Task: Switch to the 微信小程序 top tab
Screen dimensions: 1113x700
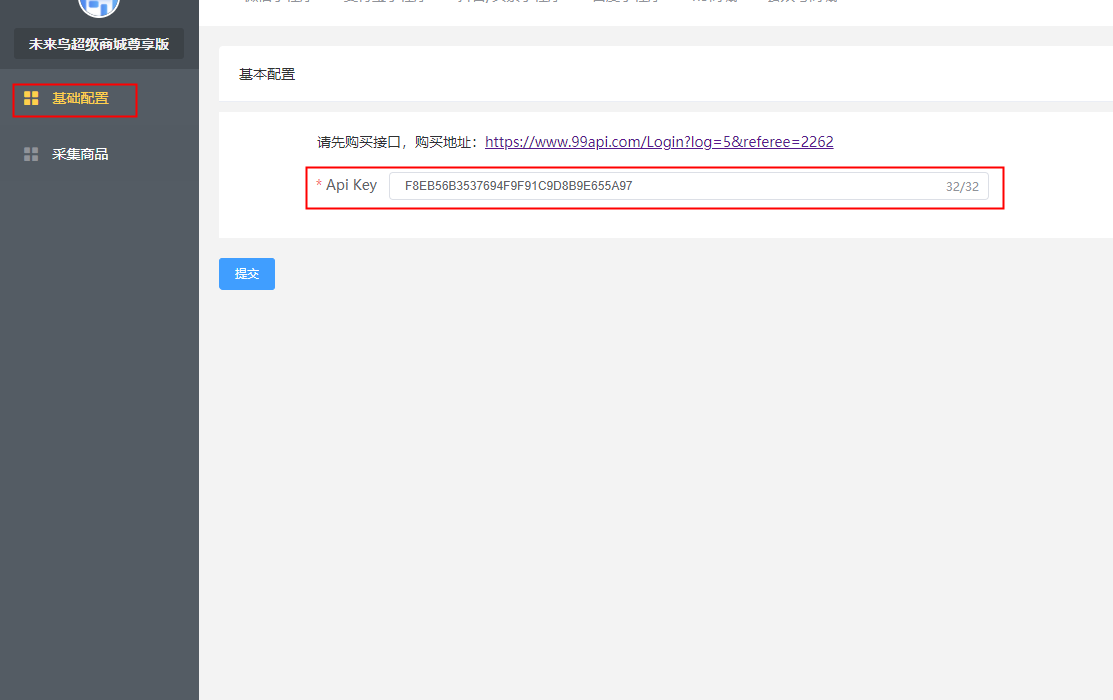Action: click(x=278, y=3)
